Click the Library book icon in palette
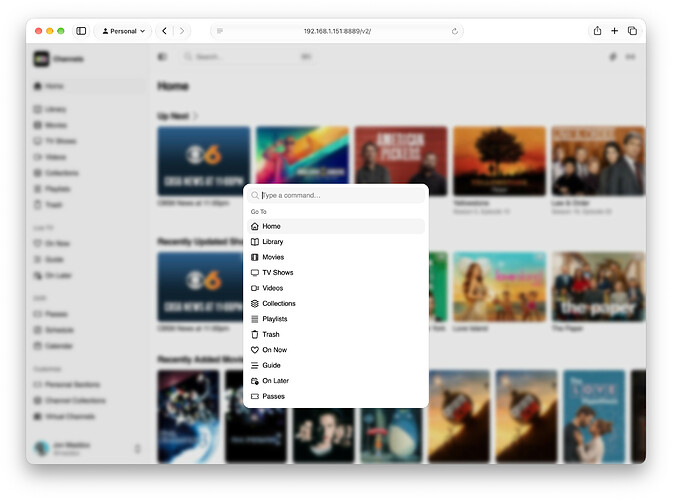Screen dimensions: 673x500 pyautogui.click(x=255, y=242)
